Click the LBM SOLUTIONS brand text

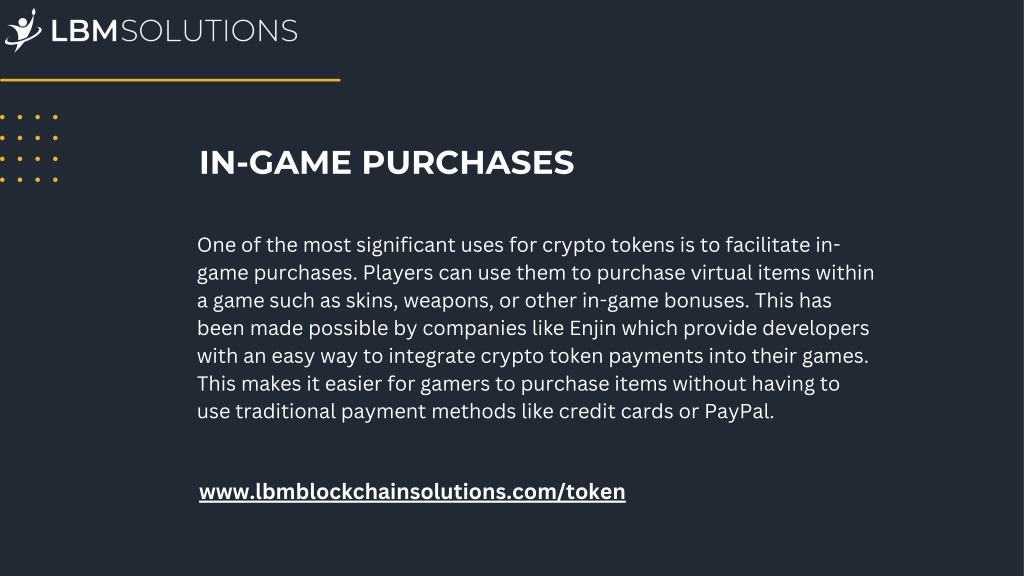click(174, 31)
